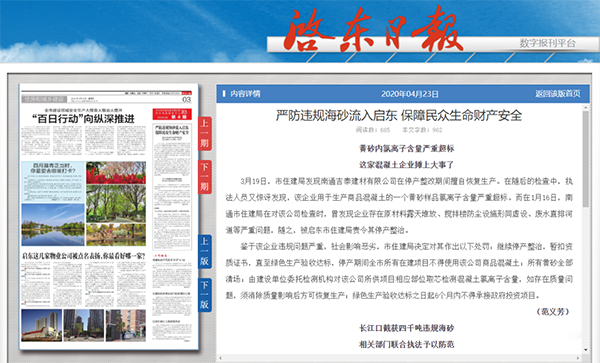Click the vertical scrollbar thumb in article
This screenshot has width=600, height=363.
[585, 159]
